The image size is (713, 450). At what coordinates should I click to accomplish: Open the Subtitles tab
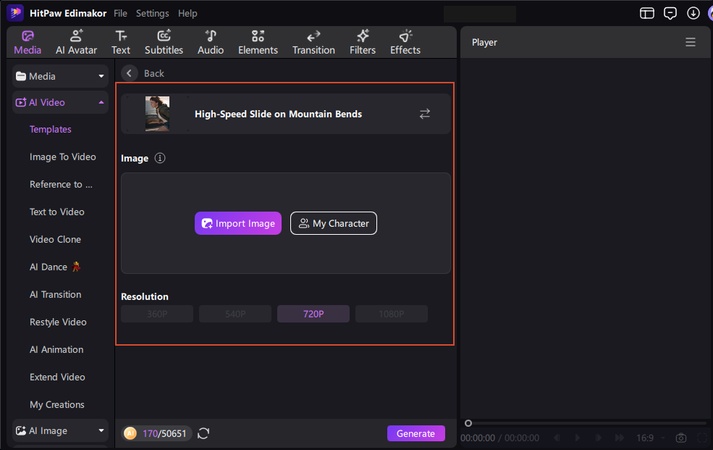pyautogui.click(x=164, y=42)
